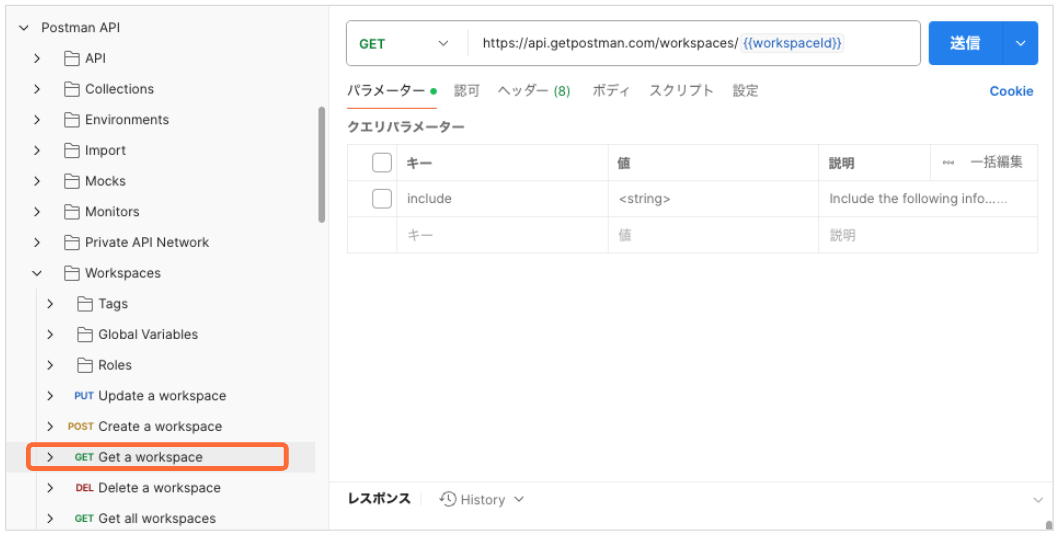Image resolution: width=1061 pixels, height=535 pixels.
Task: Switch to the ボディ tab
Action: 611,91
